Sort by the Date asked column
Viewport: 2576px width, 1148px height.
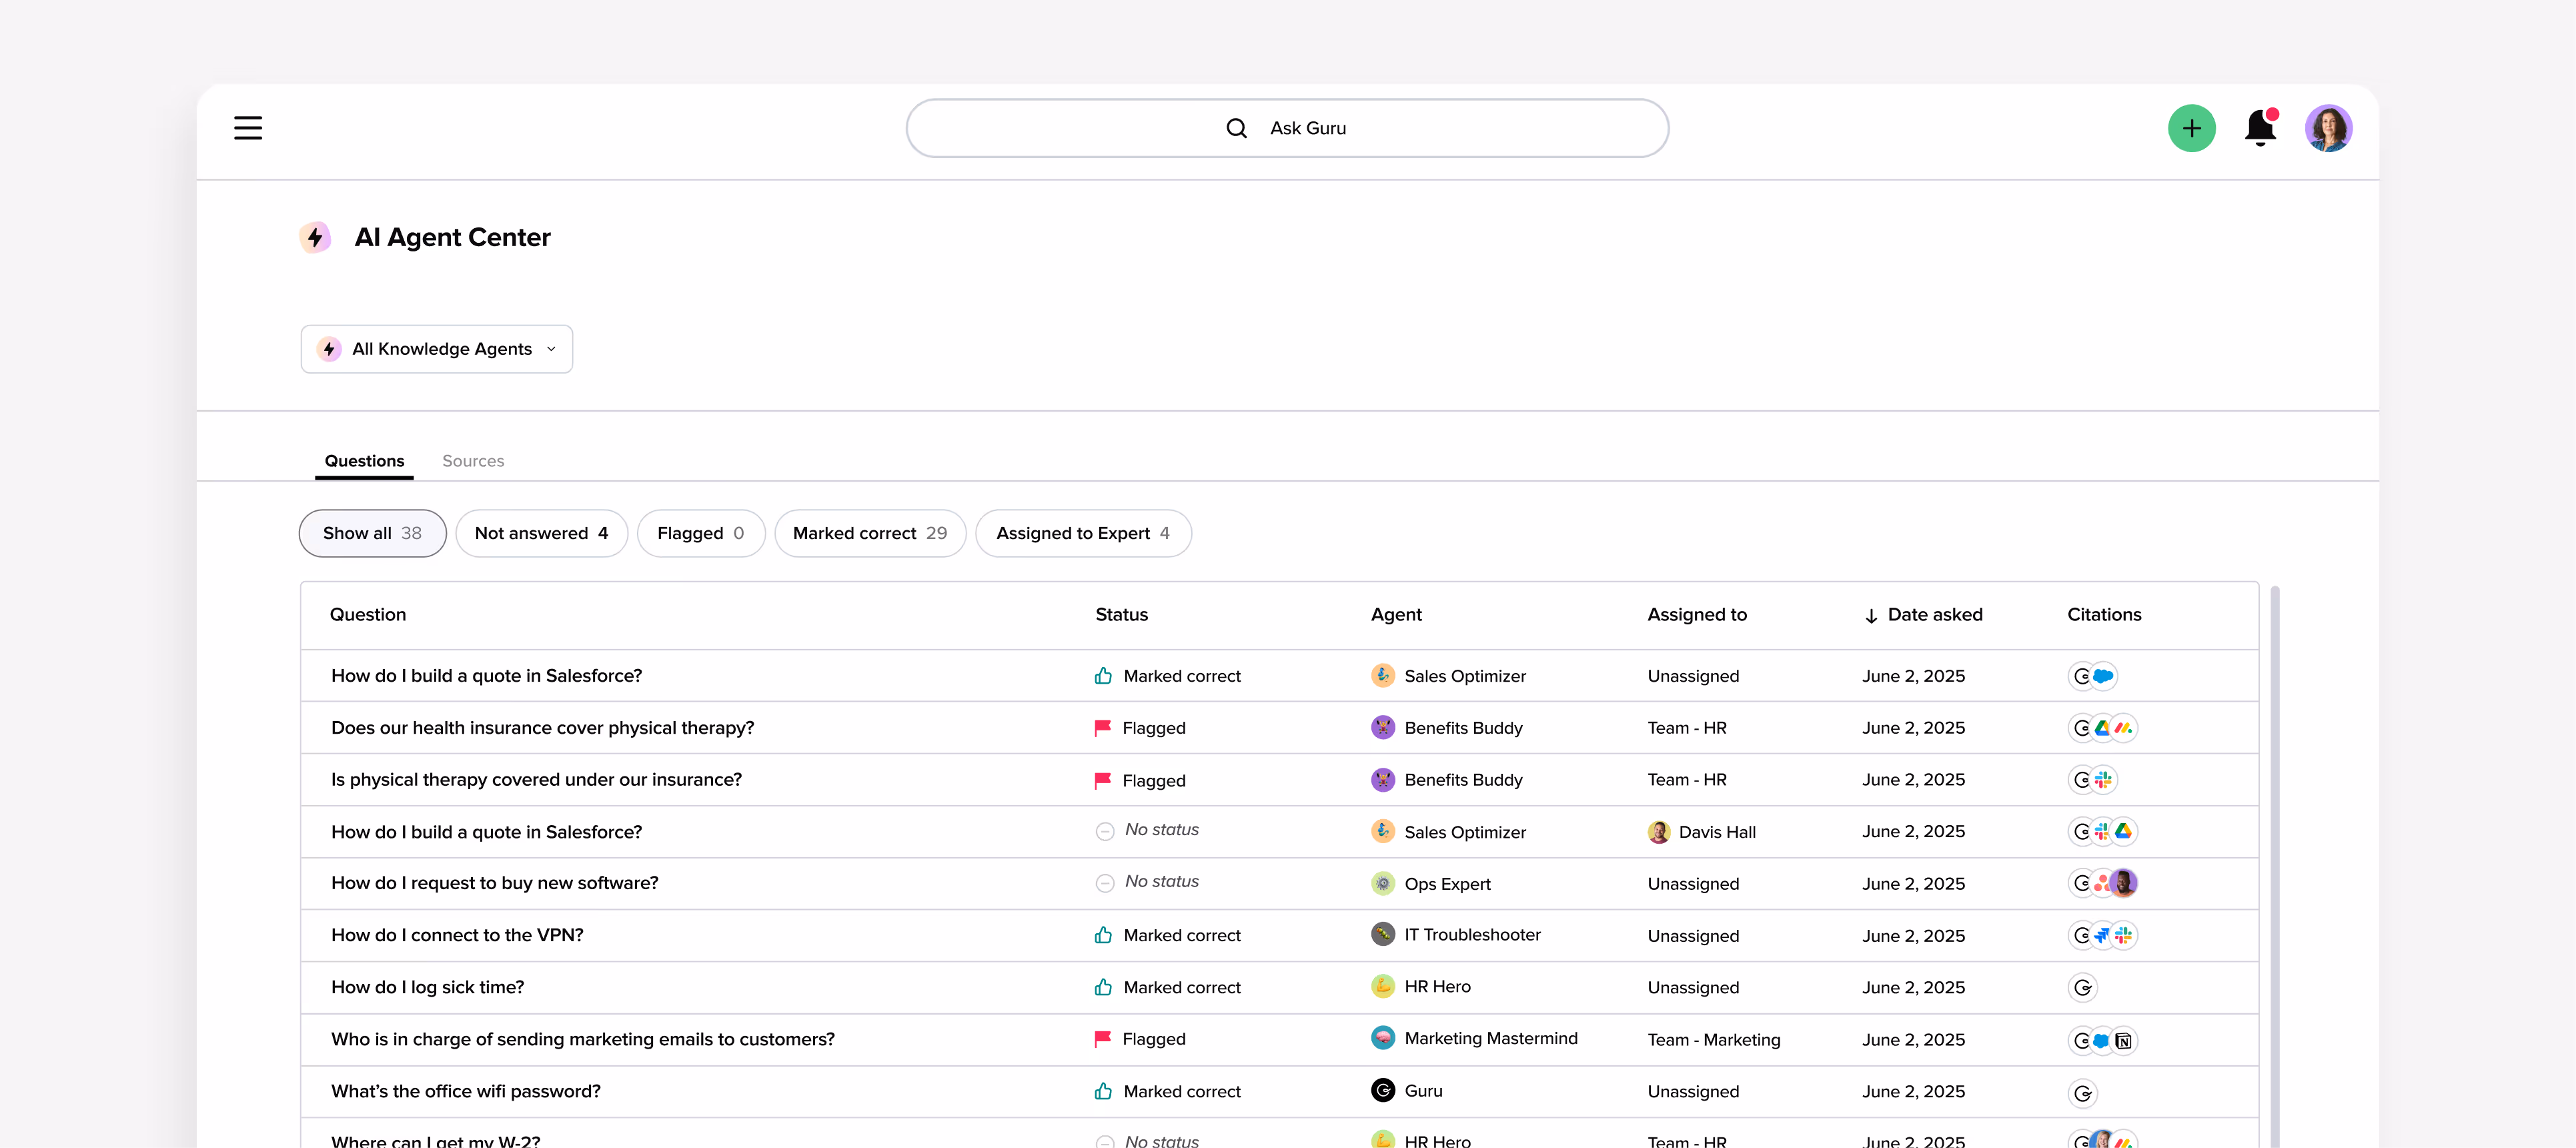point(1933,615)
